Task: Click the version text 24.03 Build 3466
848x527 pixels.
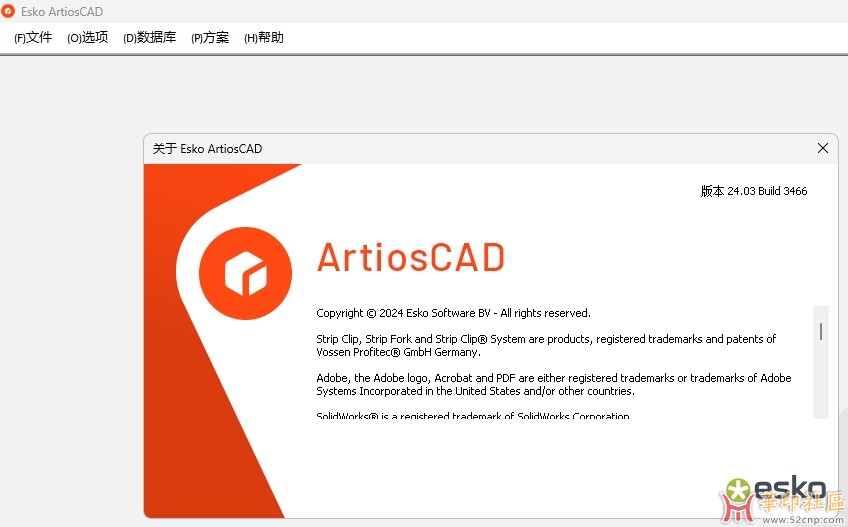Action: [x=753, y=191]
